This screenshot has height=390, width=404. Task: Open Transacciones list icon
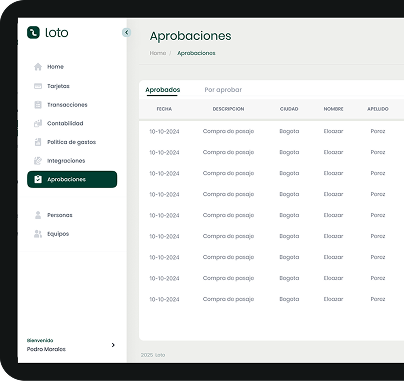[38, 105]
